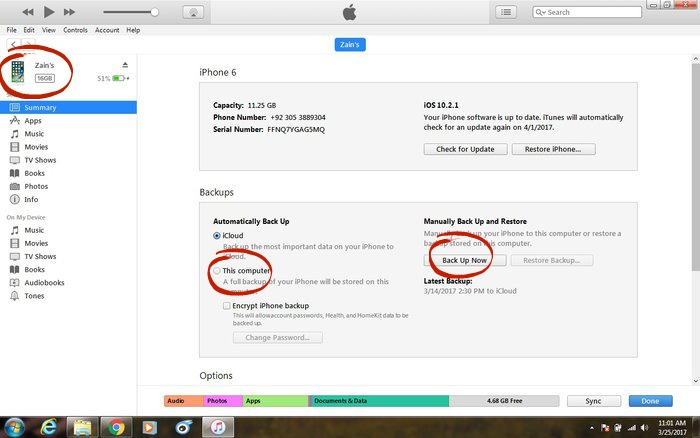Open the media player taskbar icon

pyautogui.click(x=150, y=428)
